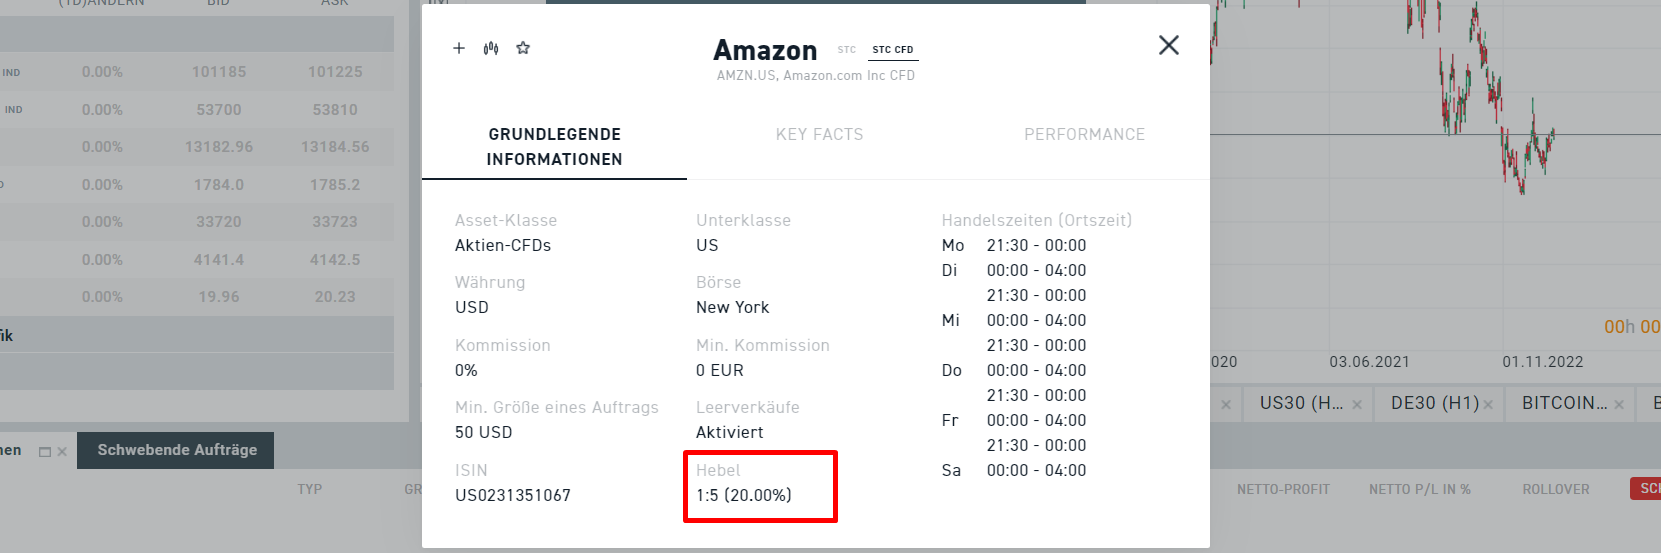
Task: Close the DE30 (H1) chart tab
Action: [1488, 404]
